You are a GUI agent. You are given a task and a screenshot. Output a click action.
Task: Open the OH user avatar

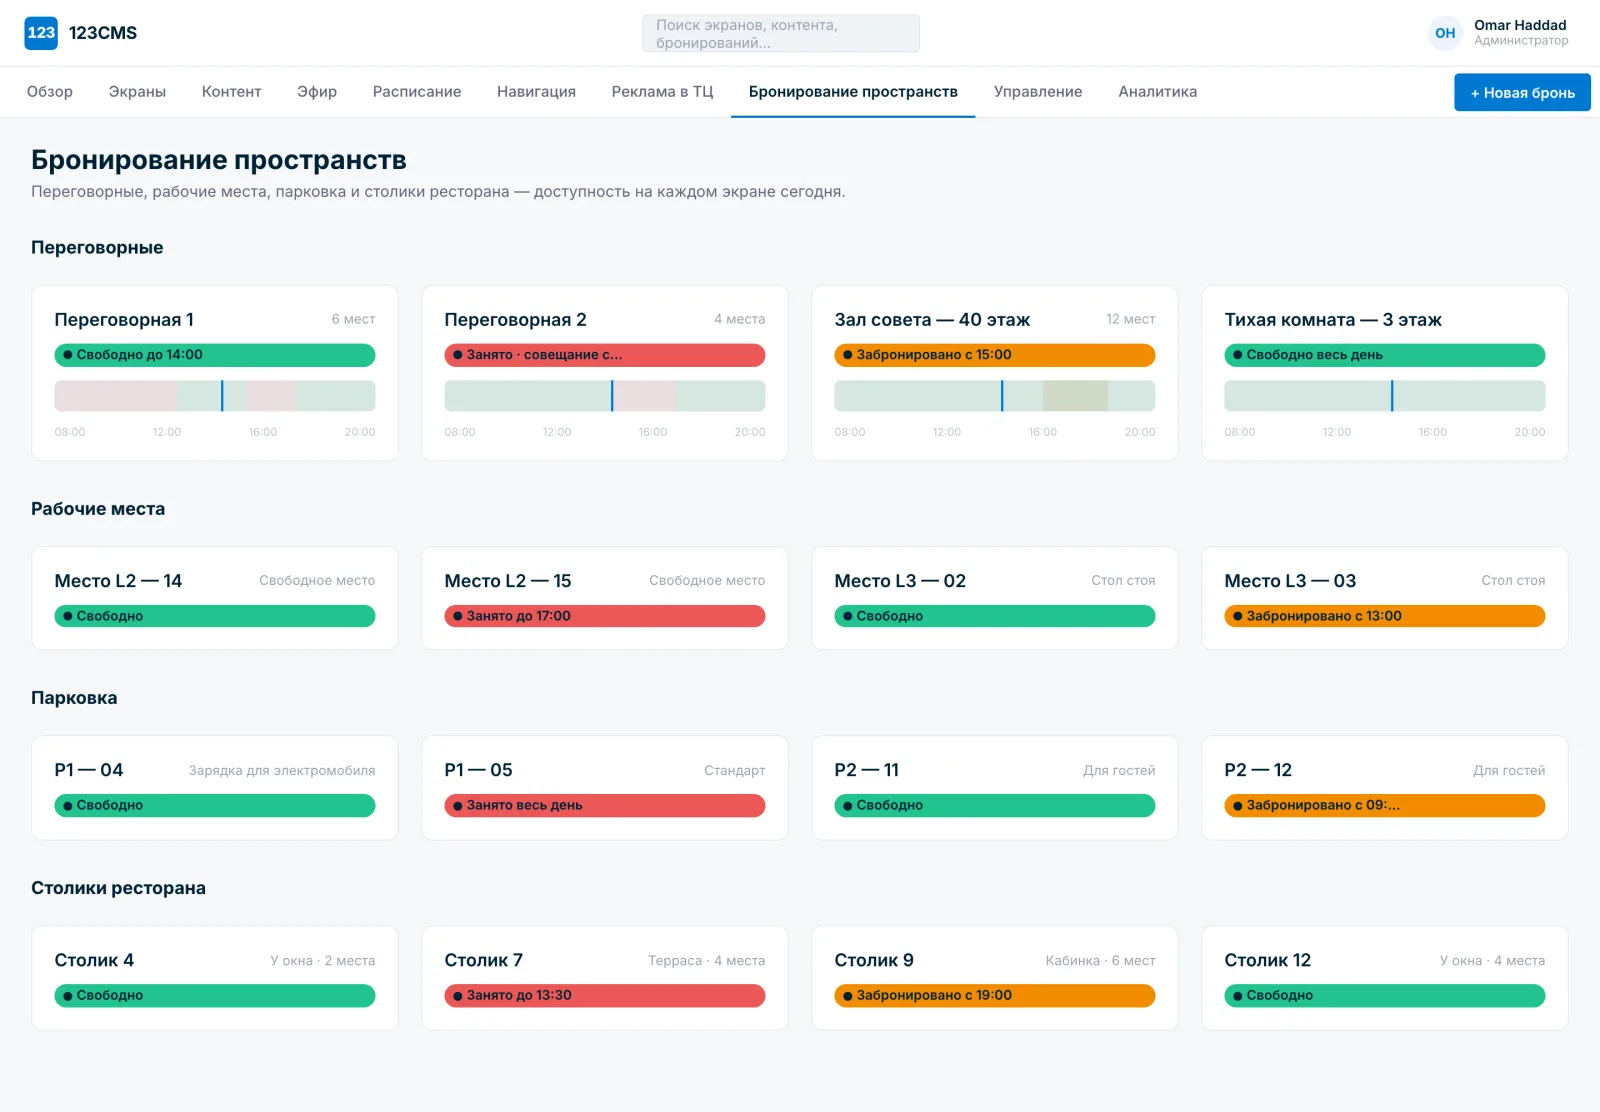[x=1445, y=33]
